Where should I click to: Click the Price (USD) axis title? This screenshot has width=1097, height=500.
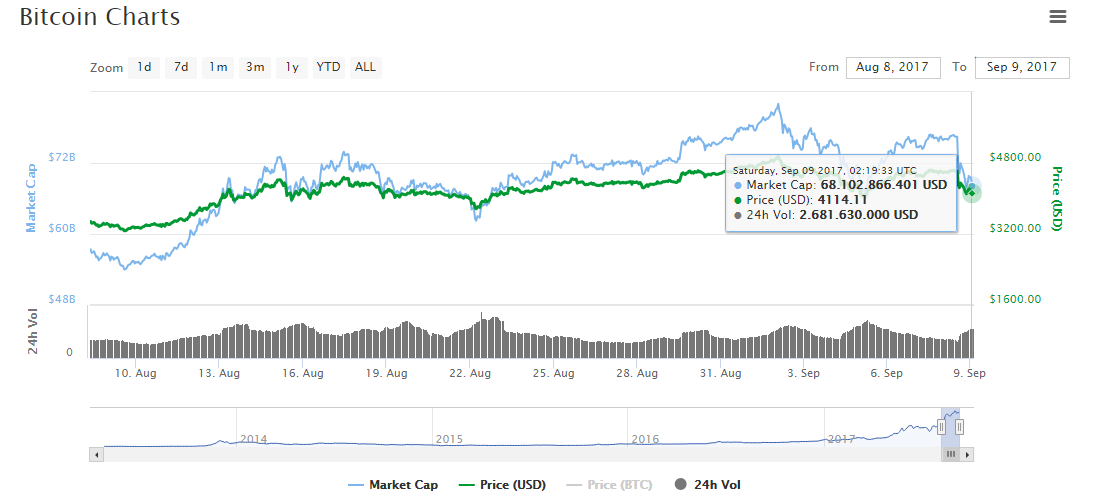[x=1057, y=198]
